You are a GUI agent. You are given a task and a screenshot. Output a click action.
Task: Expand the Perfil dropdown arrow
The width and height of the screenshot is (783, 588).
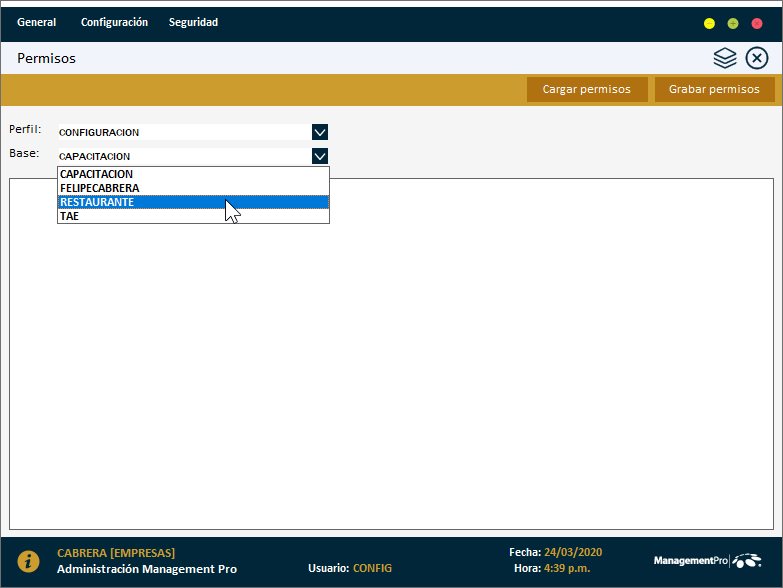tap(320, 132)
